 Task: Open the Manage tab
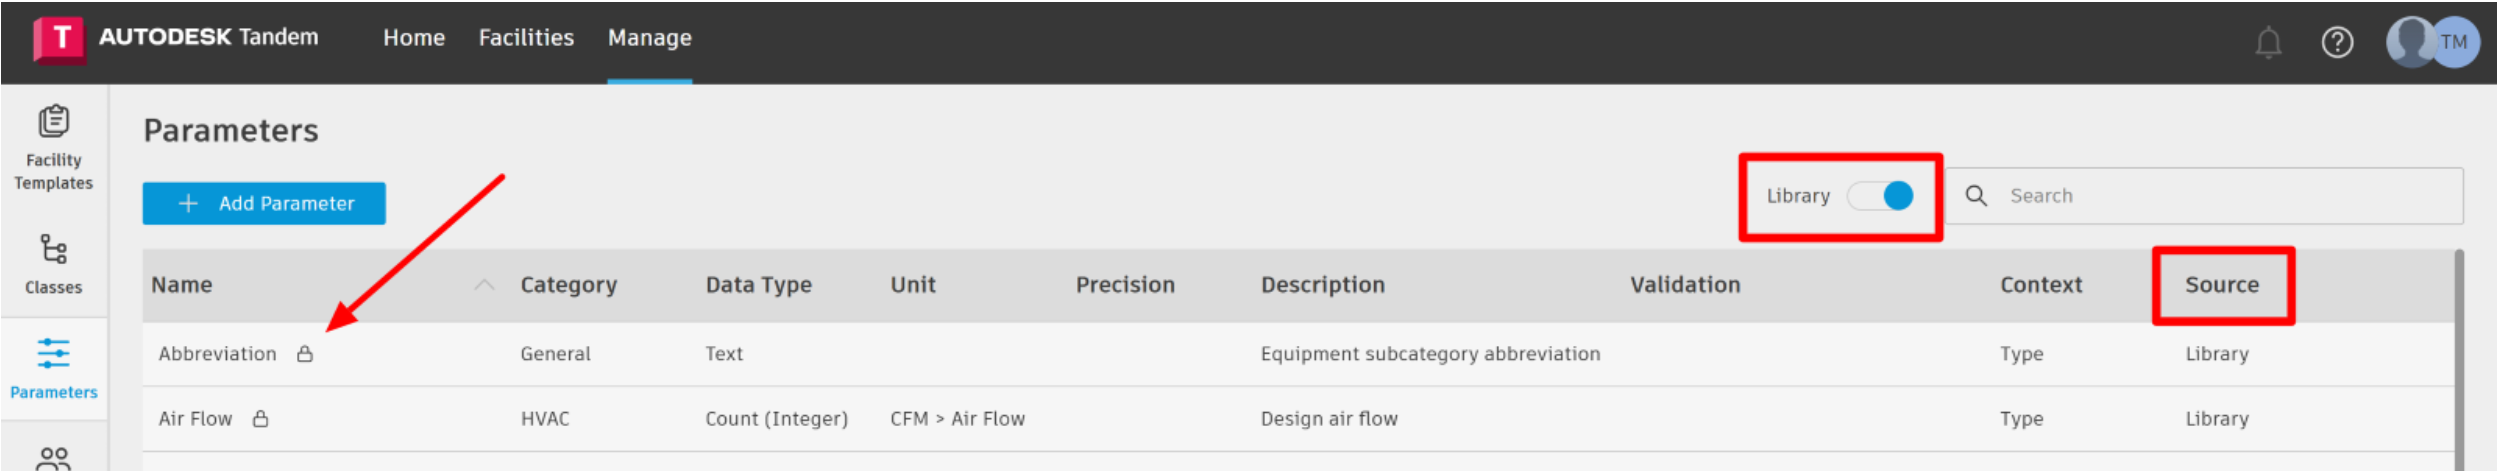pos(649,38)
